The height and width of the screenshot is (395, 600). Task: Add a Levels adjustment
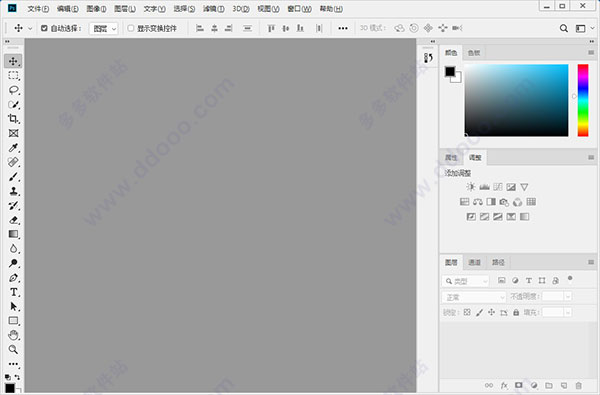coord(484,187)
